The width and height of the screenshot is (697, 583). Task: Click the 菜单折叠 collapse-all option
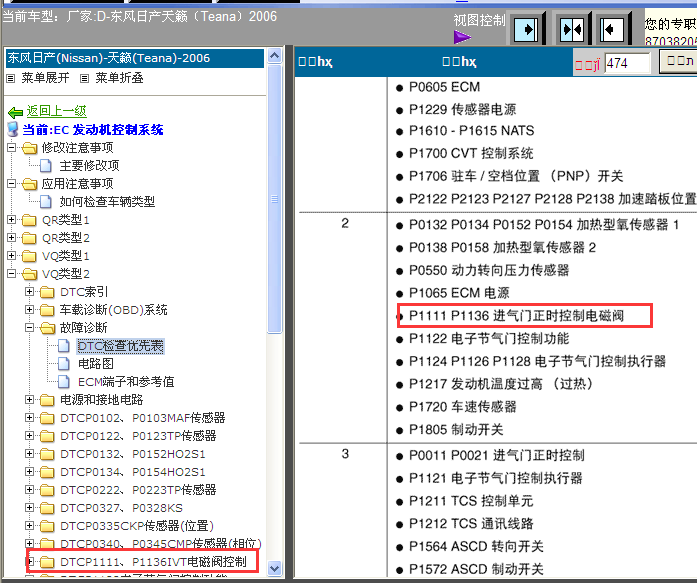[x=119, y=78]
